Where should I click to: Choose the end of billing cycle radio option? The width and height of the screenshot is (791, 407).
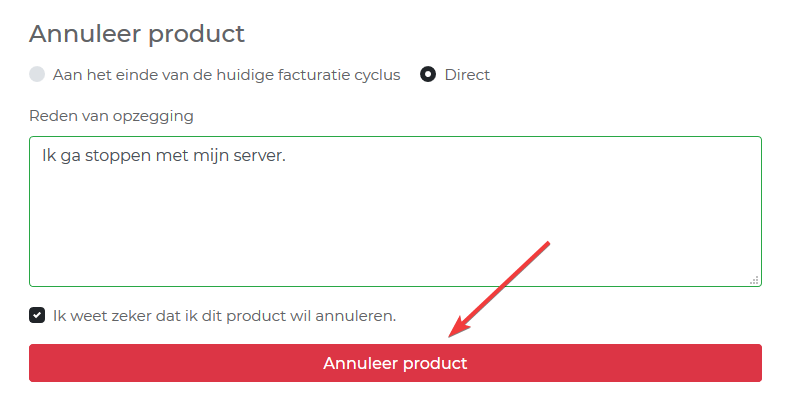click(x=37, y=75)
